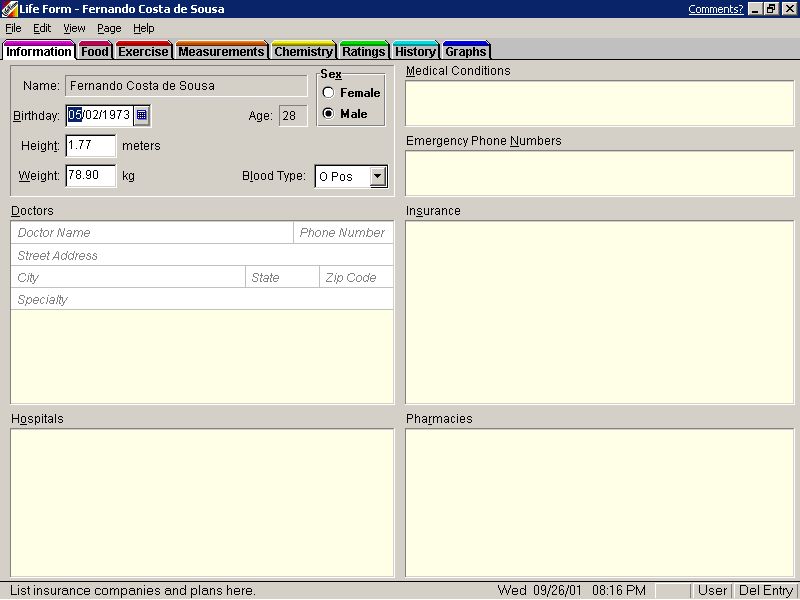Open the Edit menu

pos(42,28)
